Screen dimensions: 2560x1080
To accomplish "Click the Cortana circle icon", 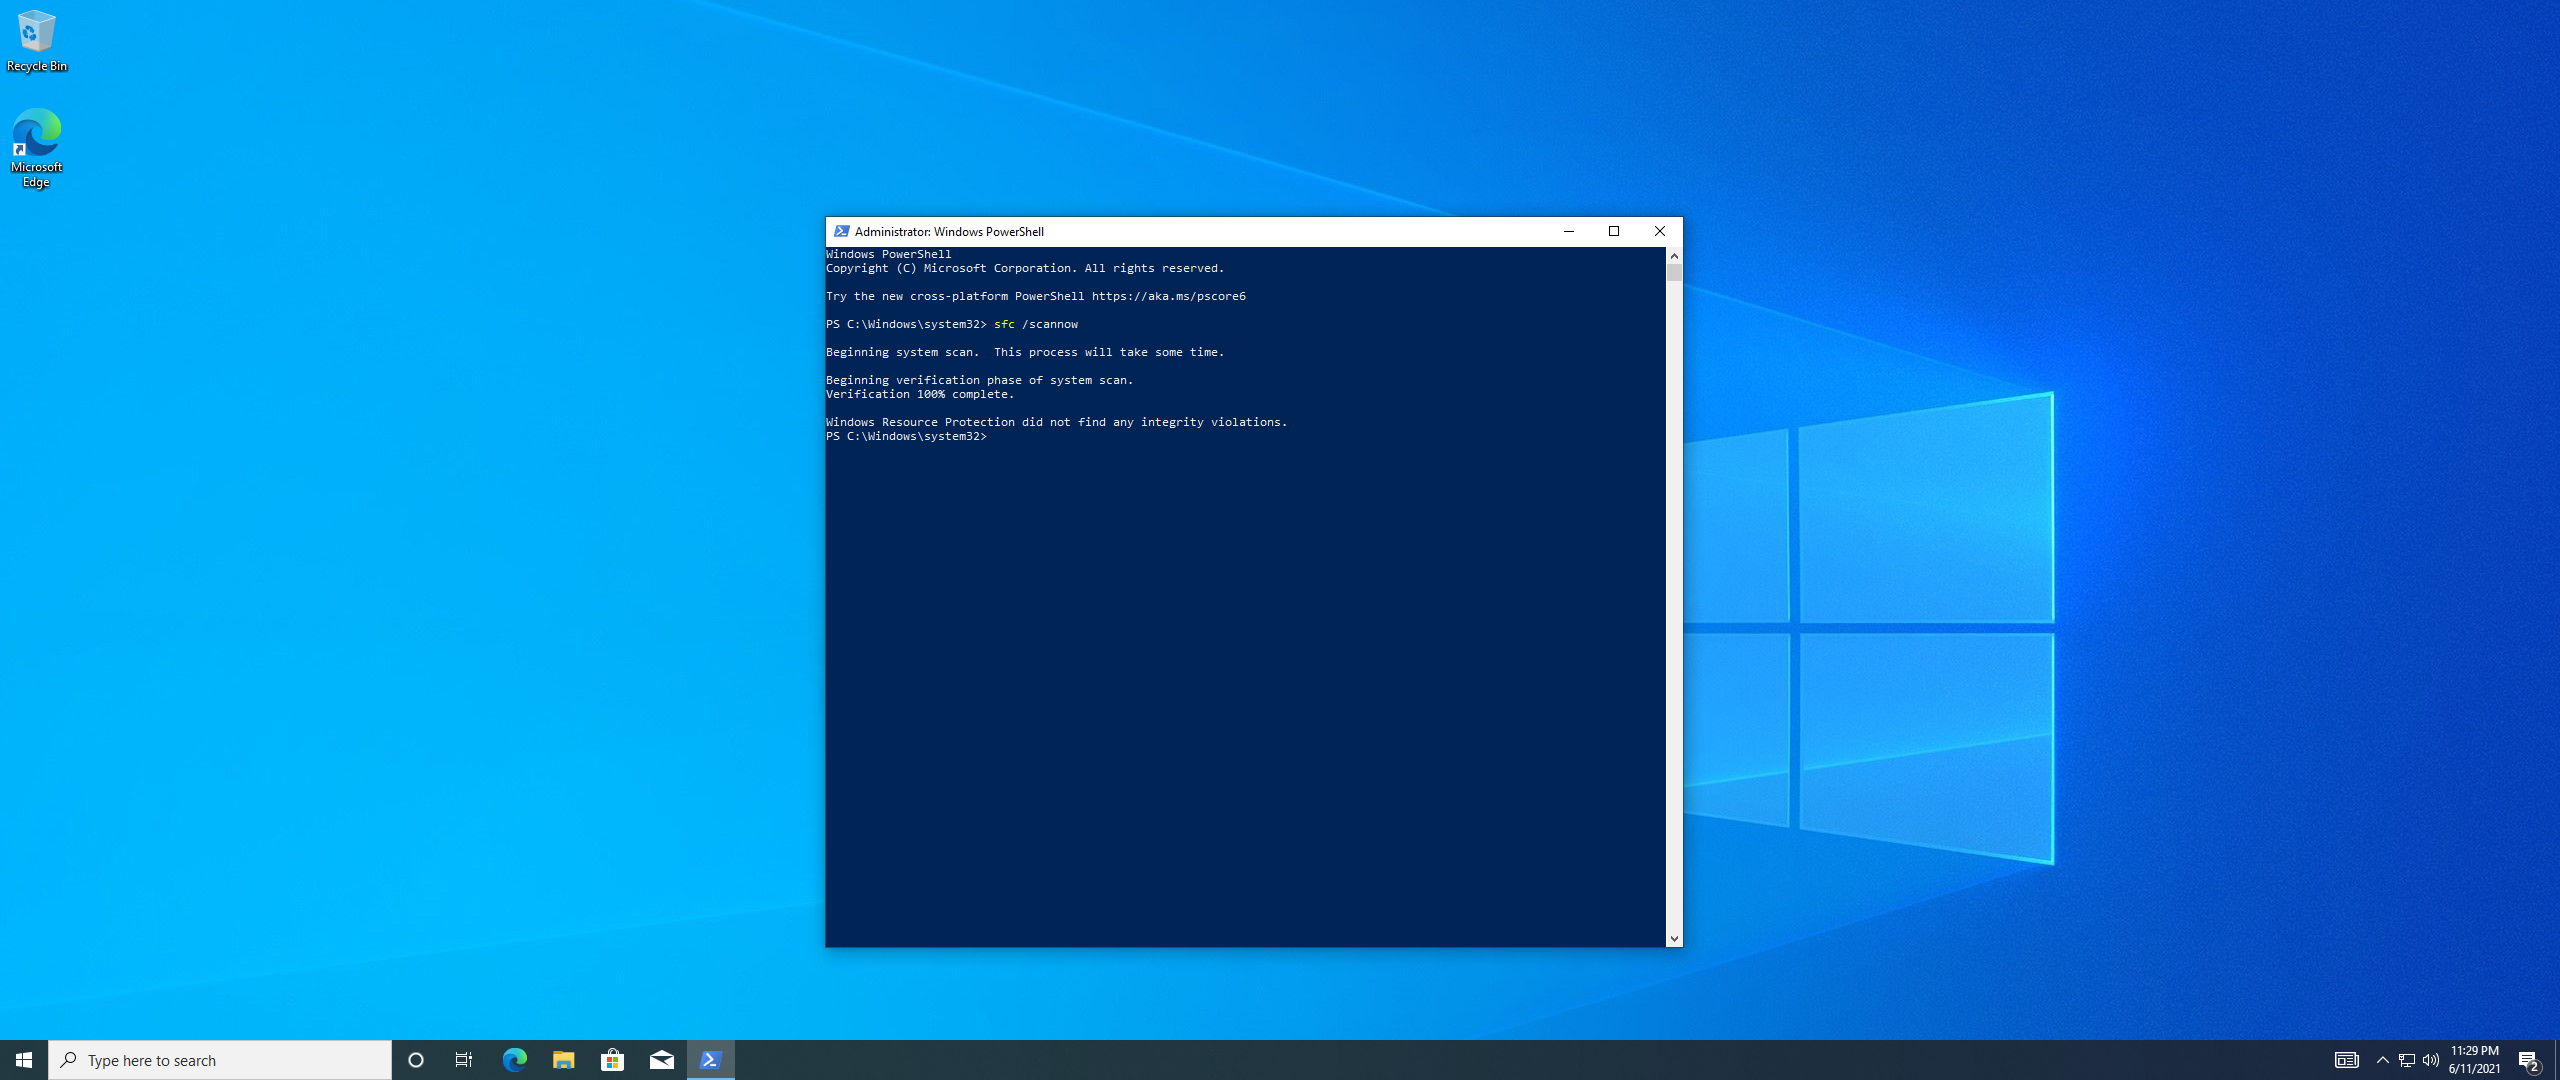I will click(x=416, y=1060).
